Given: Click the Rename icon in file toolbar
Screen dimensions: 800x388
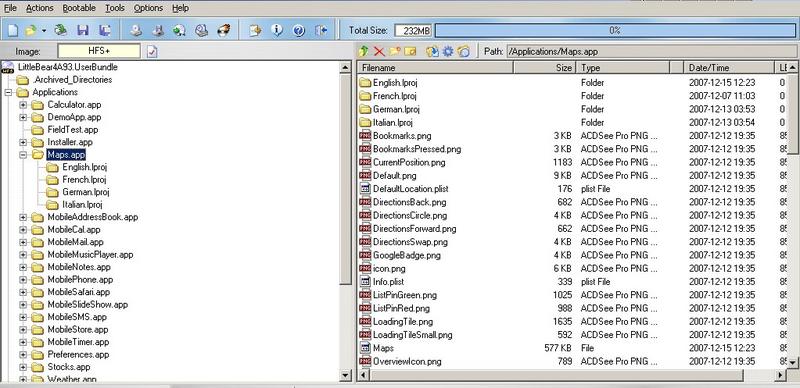Looking at the screenshot, I should (x=410, y=51).
